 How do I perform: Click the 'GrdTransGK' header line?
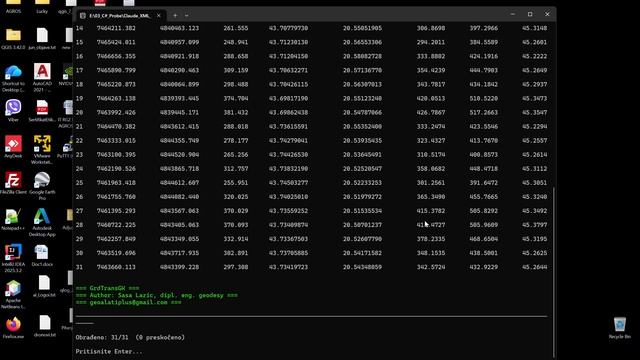tap(107, 288)
